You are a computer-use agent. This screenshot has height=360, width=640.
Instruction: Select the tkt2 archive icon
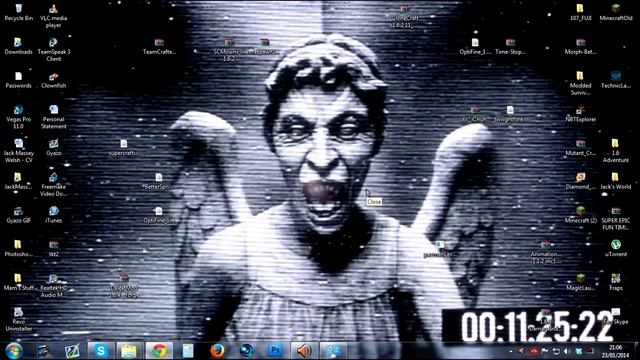click(x=53, y=248)
